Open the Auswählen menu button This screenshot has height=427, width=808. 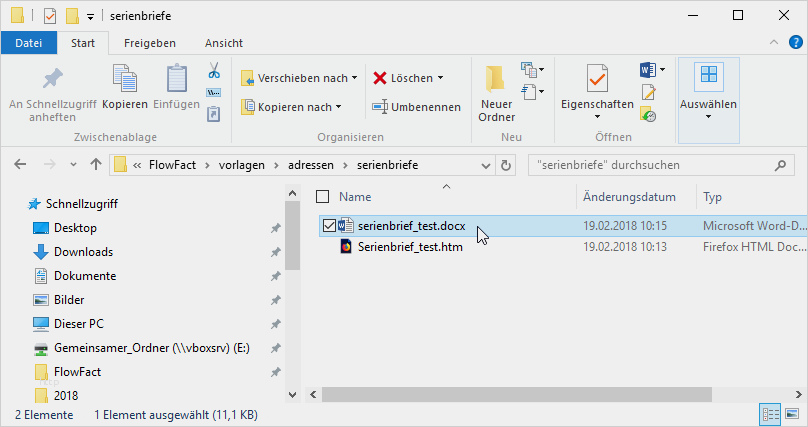pos(709,100)
